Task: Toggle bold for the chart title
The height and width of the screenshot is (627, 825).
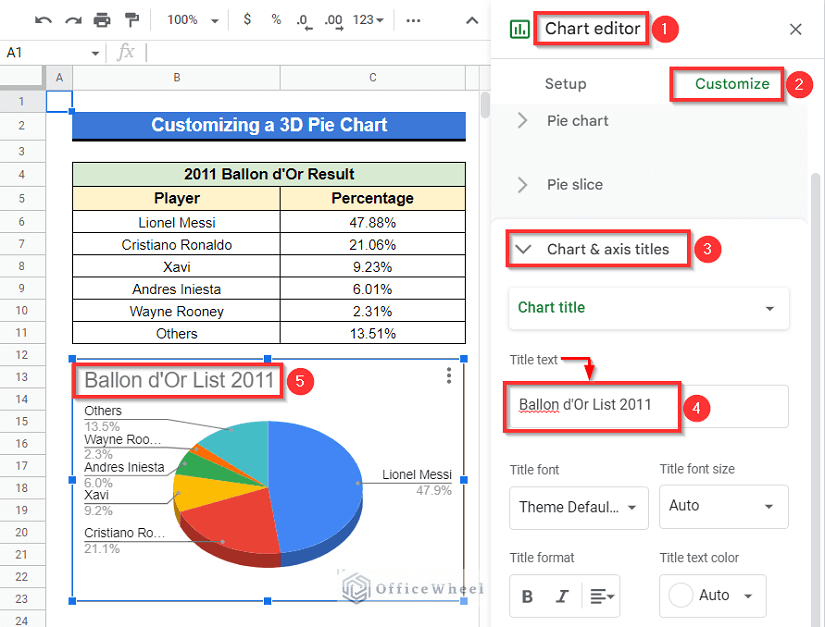Action: point(527,596)
